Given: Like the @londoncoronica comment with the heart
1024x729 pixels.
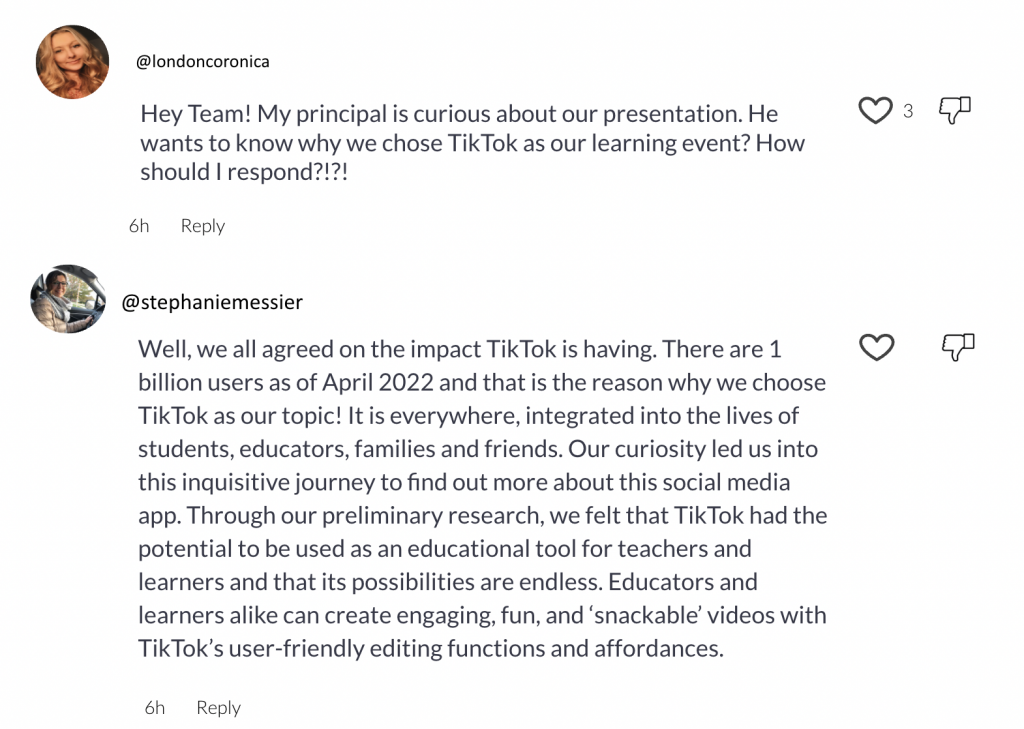Looking at the screenshot, I should (x=875, y=111).
